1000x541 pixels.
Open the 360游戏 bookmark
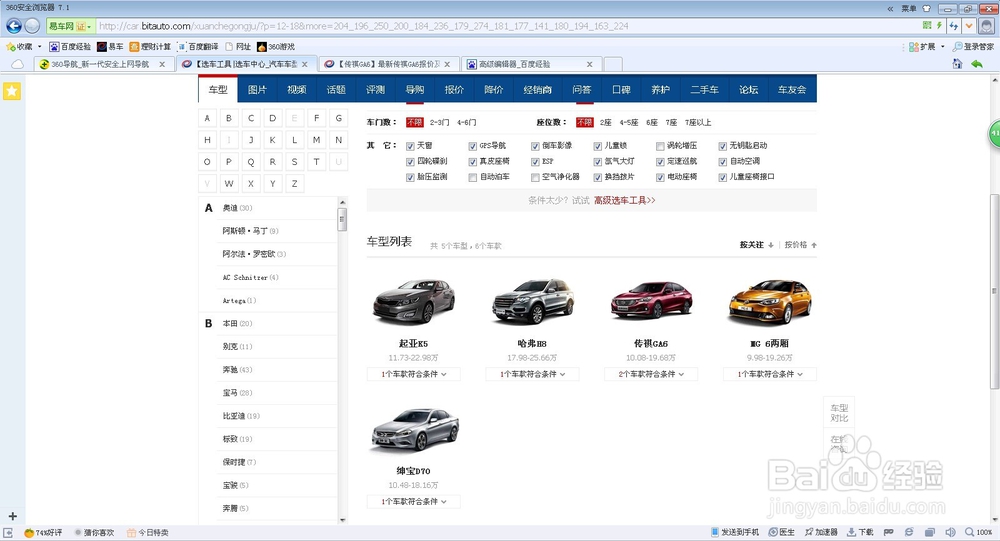(x=276, y=47)
